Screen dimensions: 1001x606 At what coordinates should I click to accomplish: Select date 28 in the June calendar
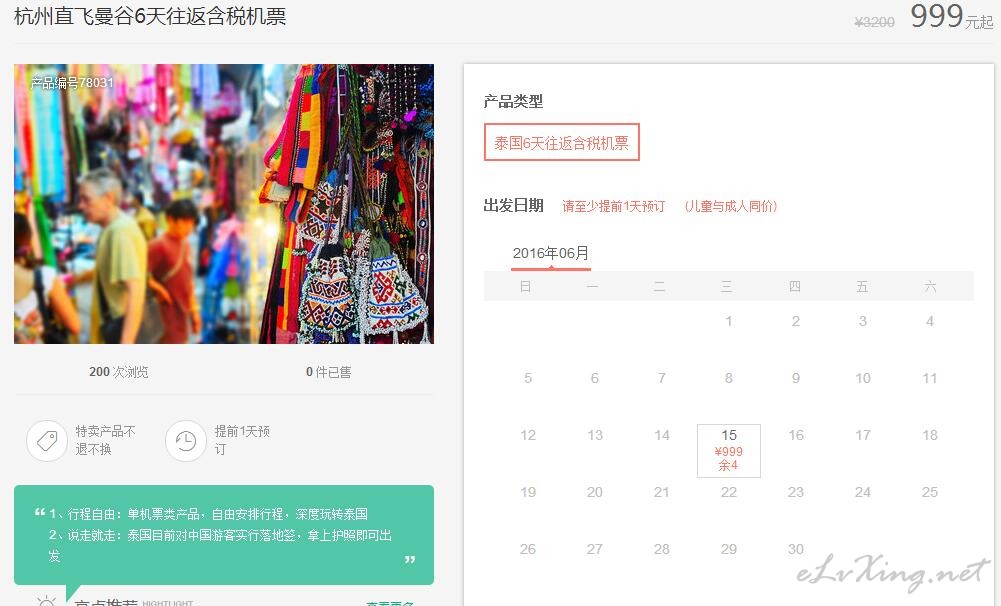coord(662,549)
